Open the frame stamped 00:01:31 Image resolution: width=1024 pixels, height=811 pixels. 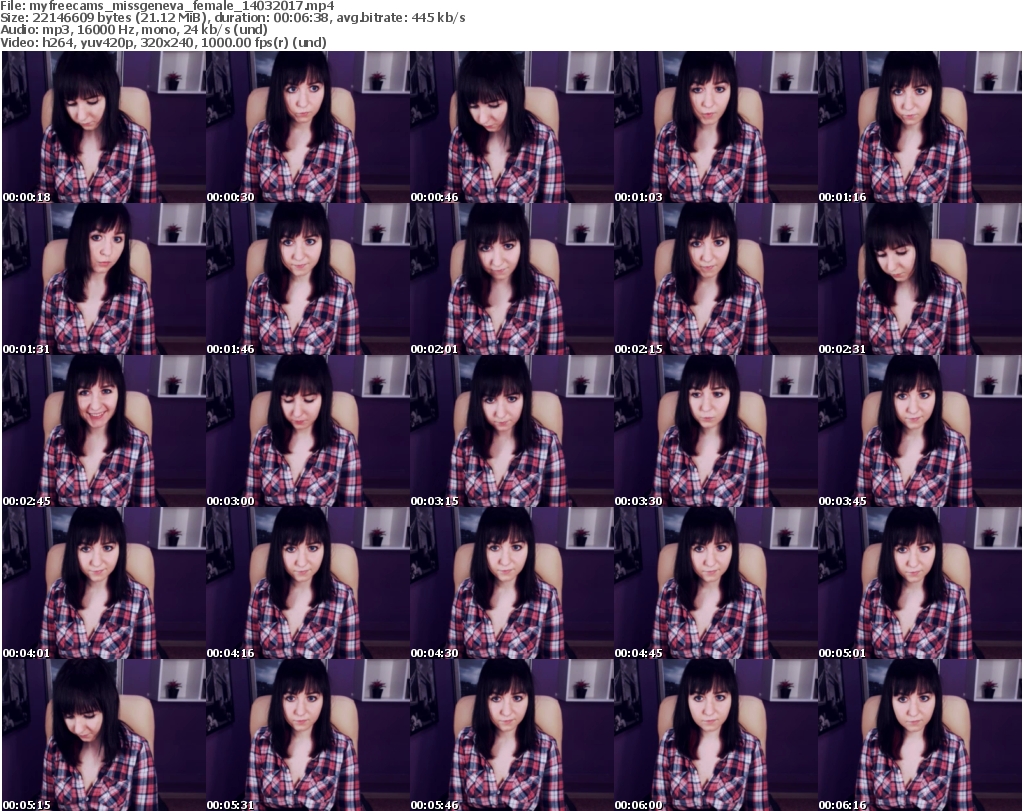[x=104, y=279]
